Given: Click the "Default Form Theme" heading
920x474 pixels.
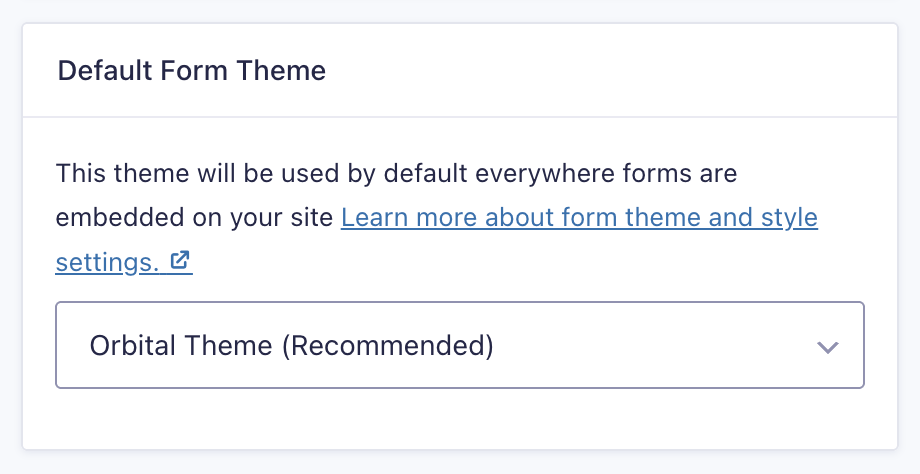Looking at the screenshot, I should pyautogui.click(x=192, y=71).
